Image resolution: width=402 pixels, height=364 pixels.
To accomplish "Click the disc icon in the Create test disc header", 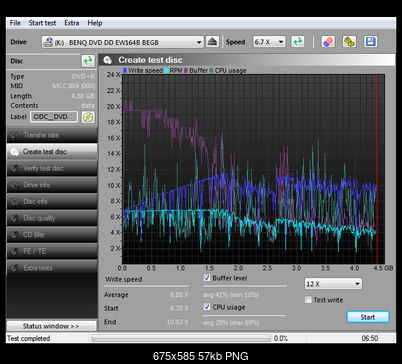I will point(107,60).
